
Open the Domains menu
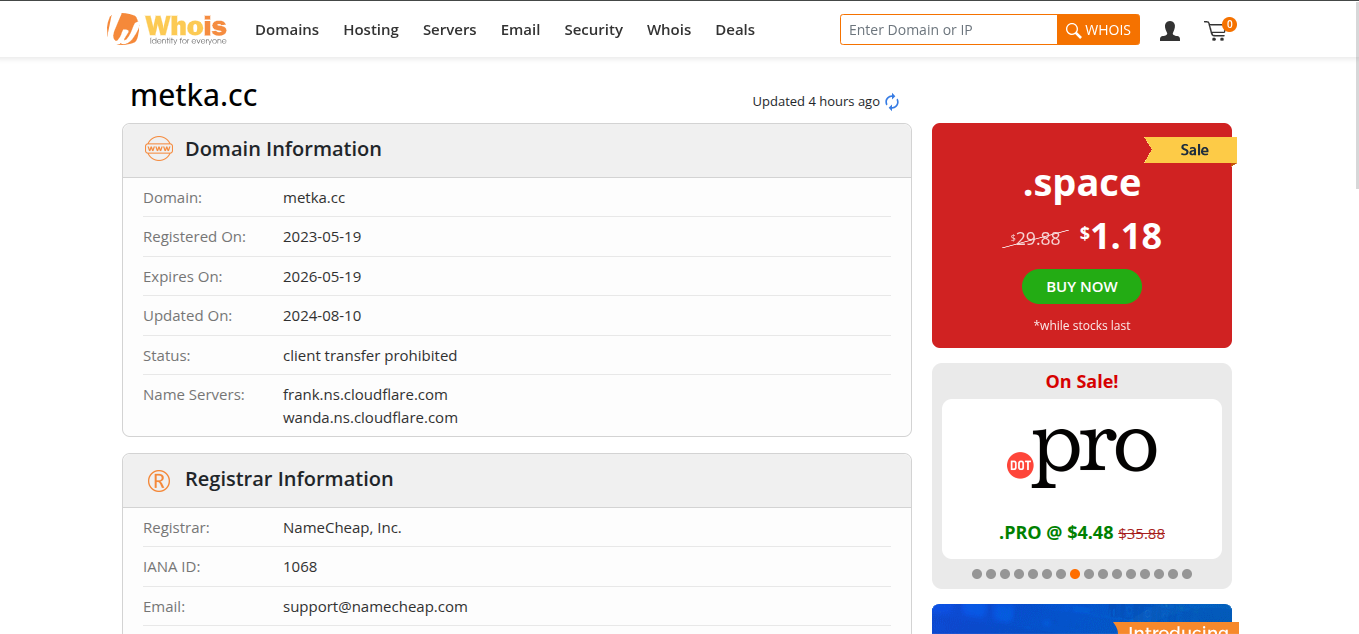pyautogui.click(x=287, y=30)
